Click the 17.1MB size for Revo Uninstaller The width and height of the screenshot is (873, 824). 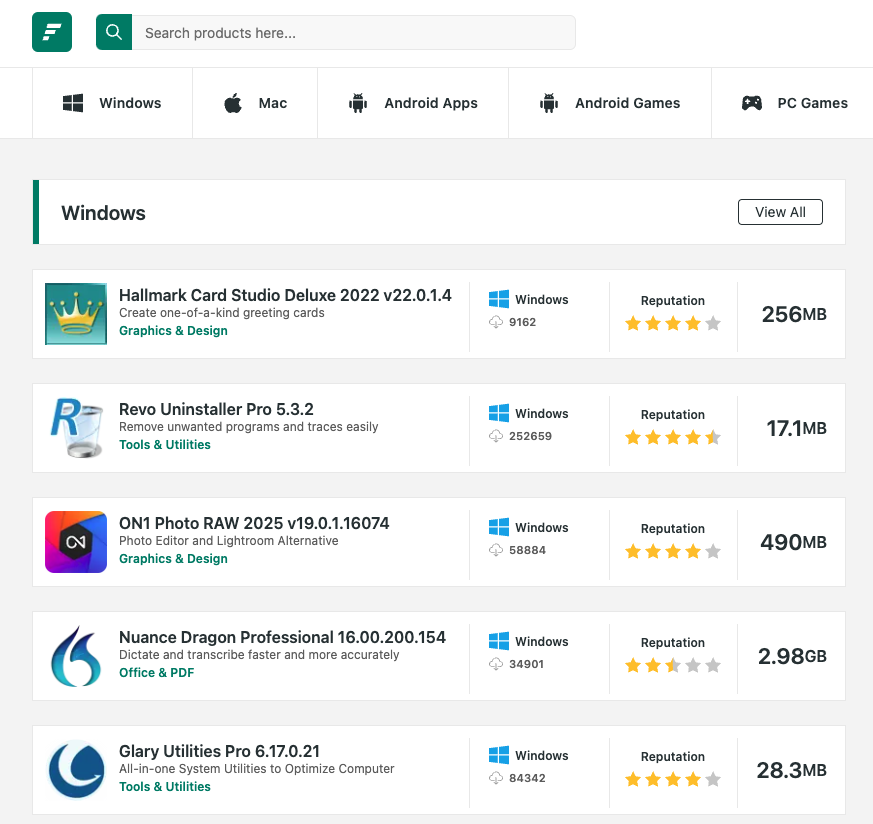point(796,428)
